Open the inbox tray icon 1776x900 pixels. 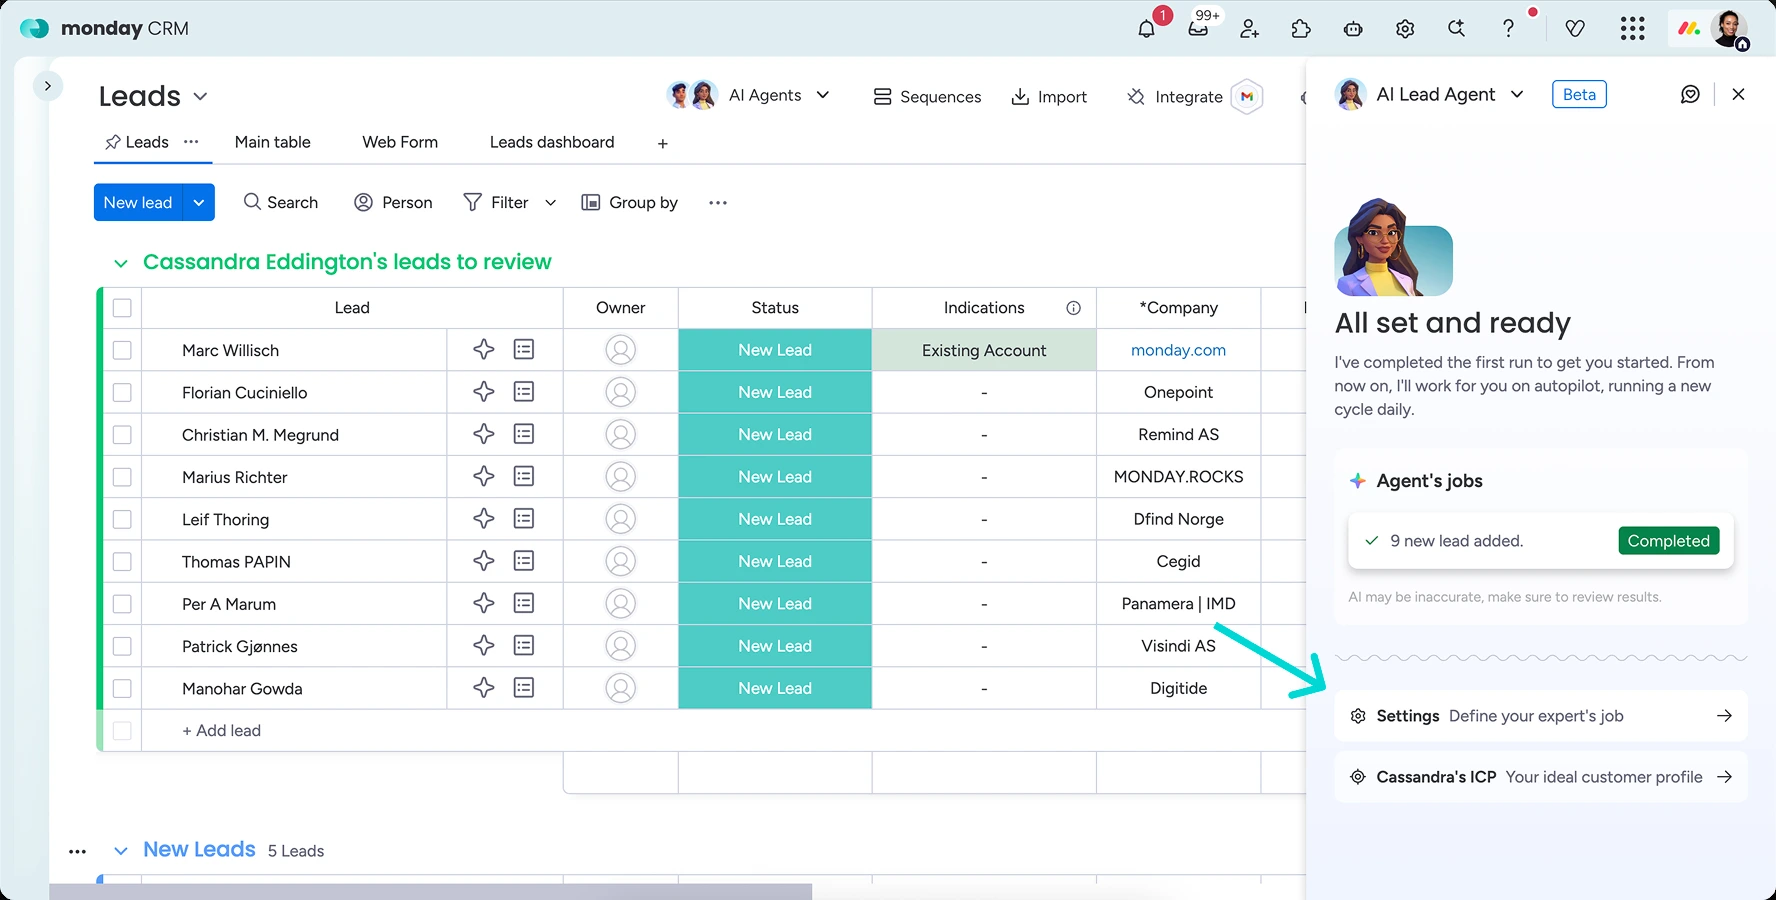(1198, 29)
